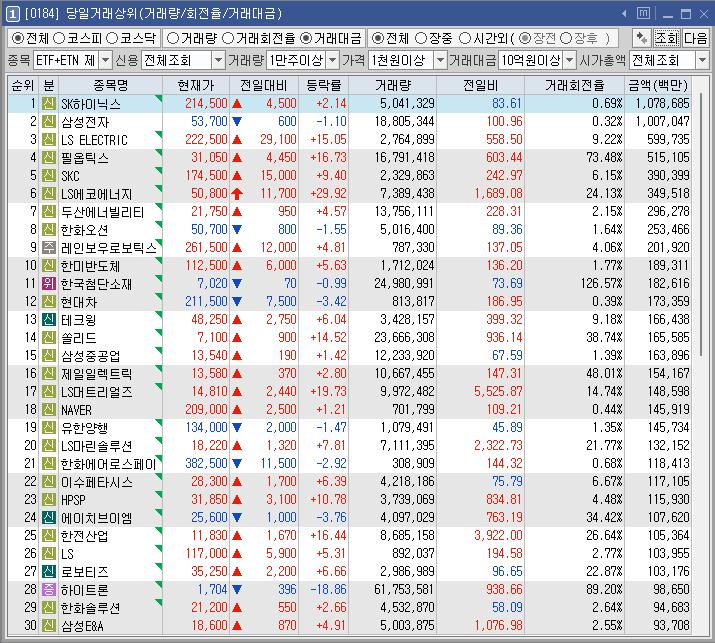Click the 신 badge icon for HPSP
The width and height of the screenshot is (715, 643).
tap(48, 500)
